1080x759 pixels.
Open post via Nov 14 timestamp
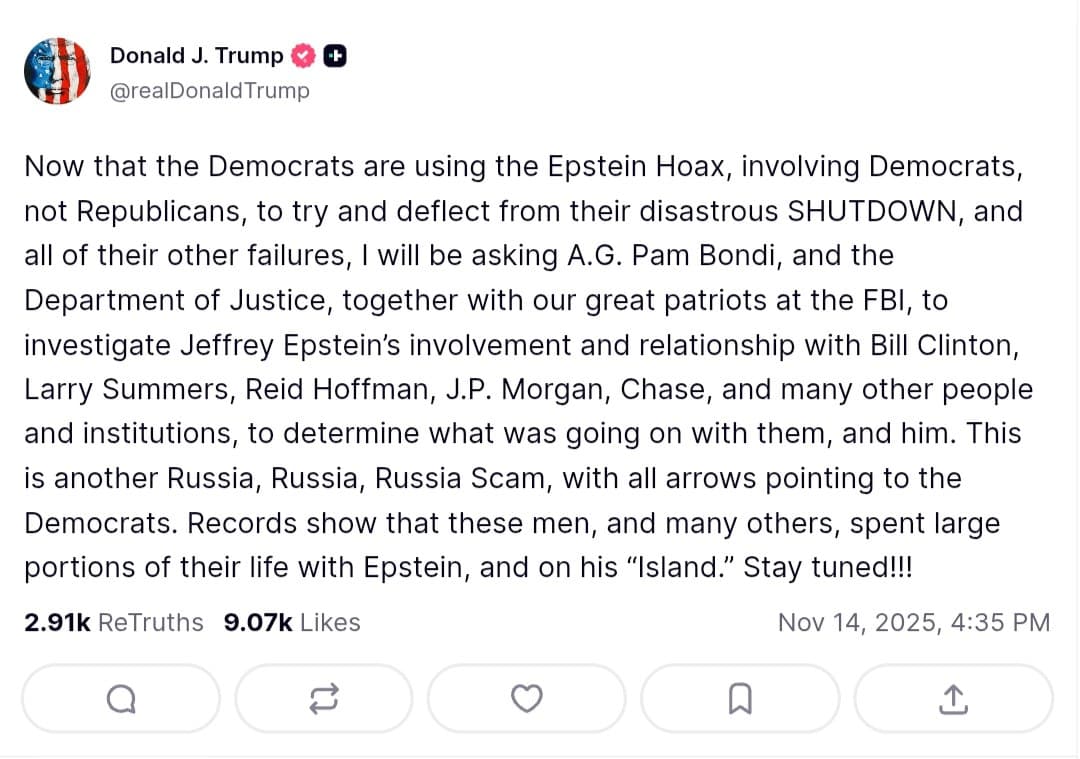pyautogui.click(x=915, y=622)
